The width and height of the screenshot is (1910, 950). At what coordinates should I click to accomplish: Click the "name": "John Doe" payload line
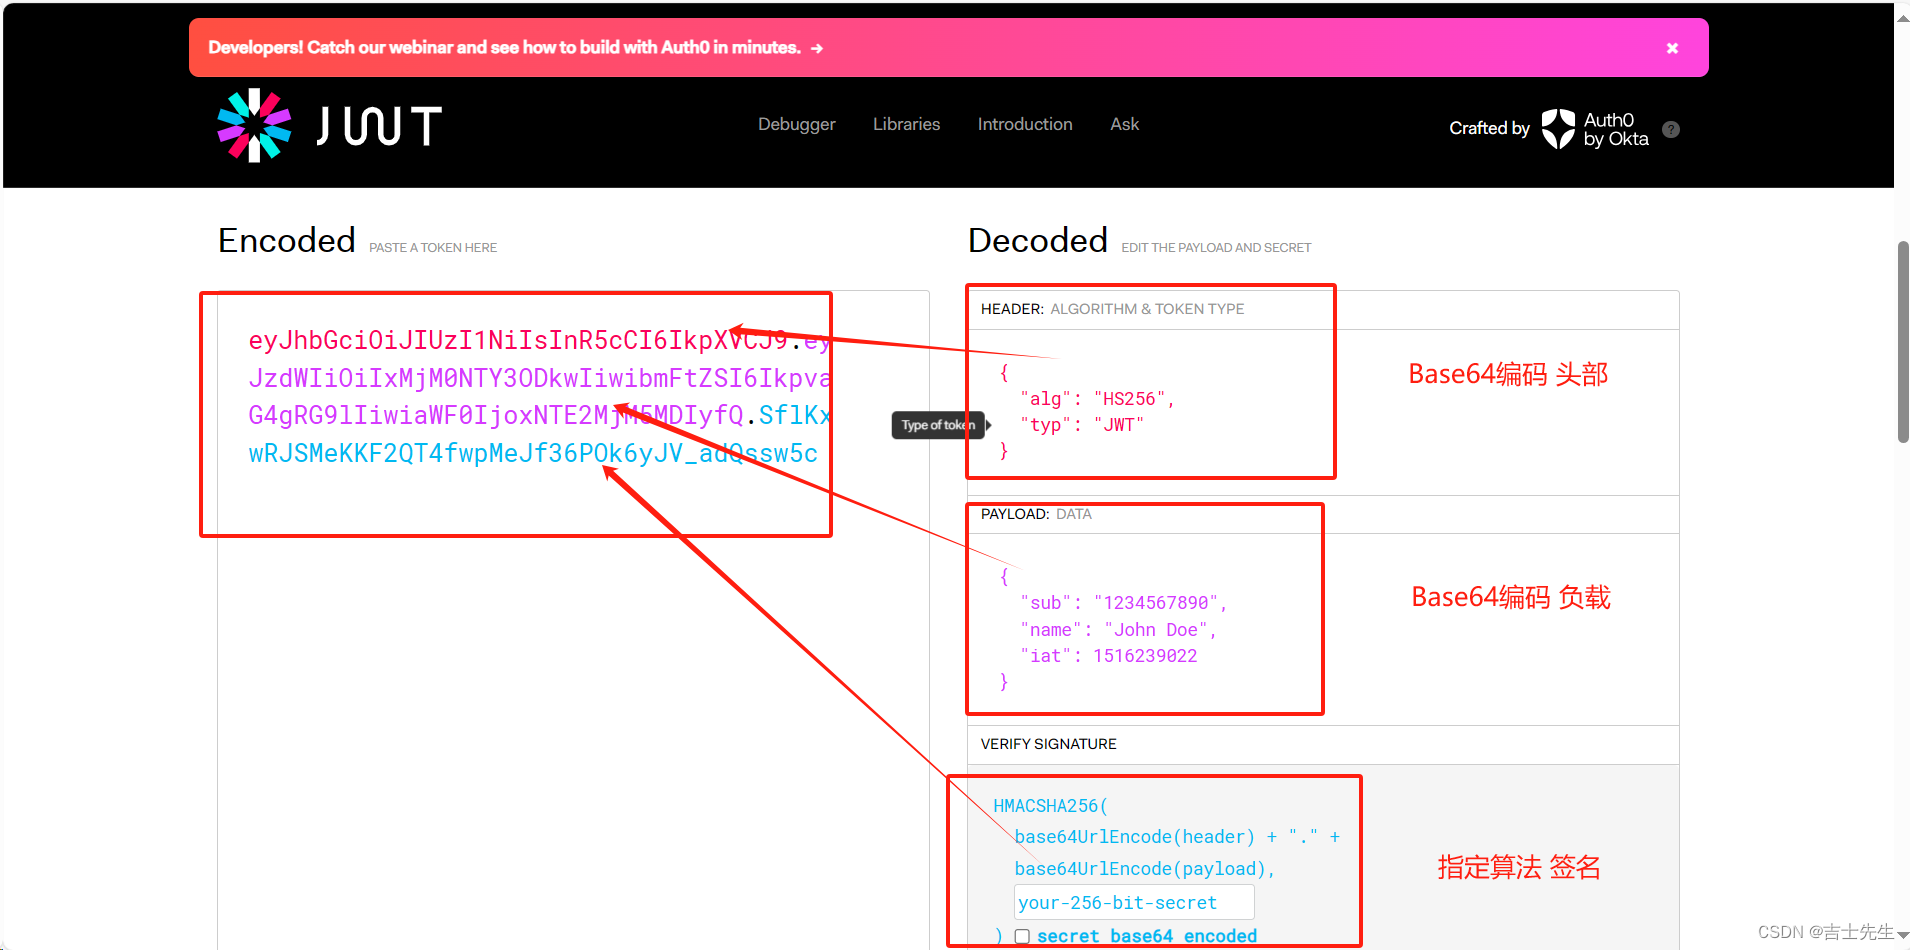coord(1118,630)
